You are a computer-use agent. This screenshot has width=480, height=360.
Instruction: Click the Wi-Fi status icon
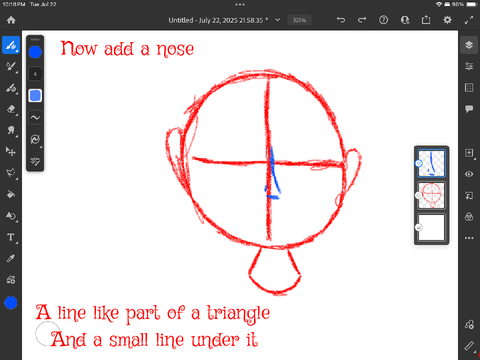pyautogui.click(x=439, y=4)
